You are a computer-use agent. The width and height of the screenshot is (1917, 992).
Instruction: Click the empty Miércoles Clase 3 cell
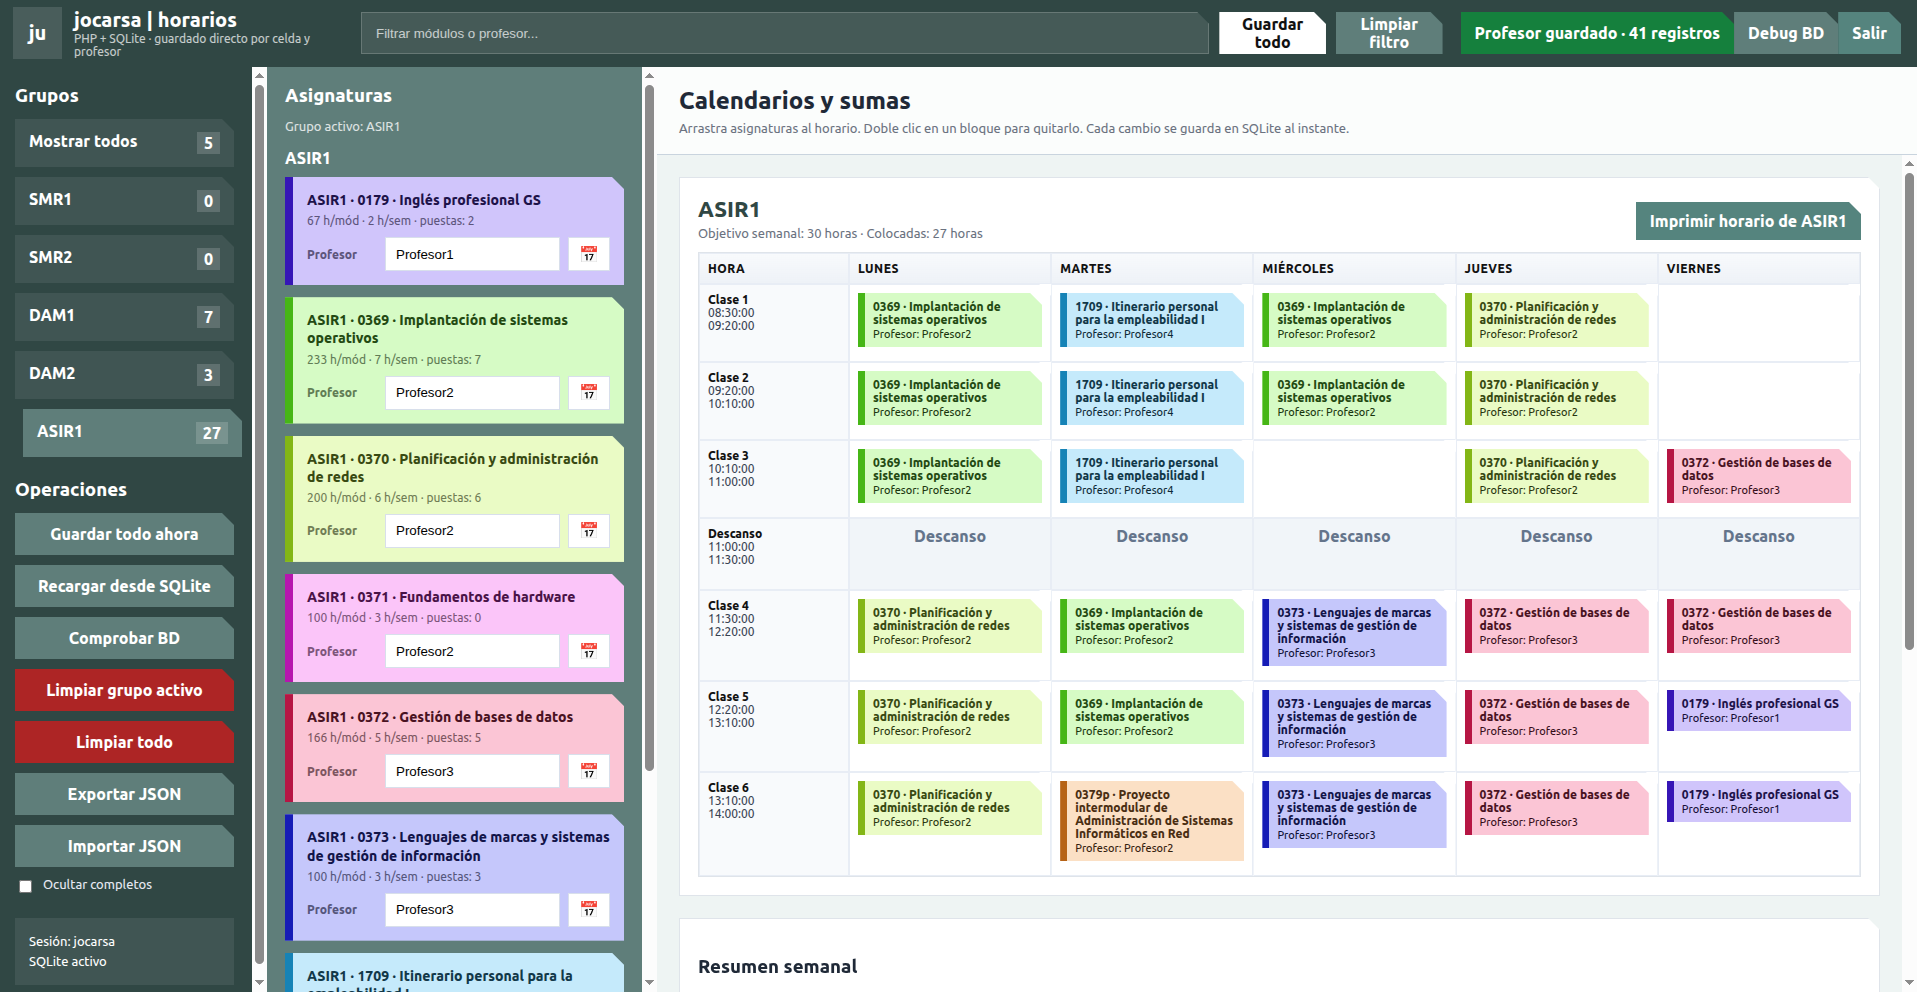click(x=1354, y=479)
